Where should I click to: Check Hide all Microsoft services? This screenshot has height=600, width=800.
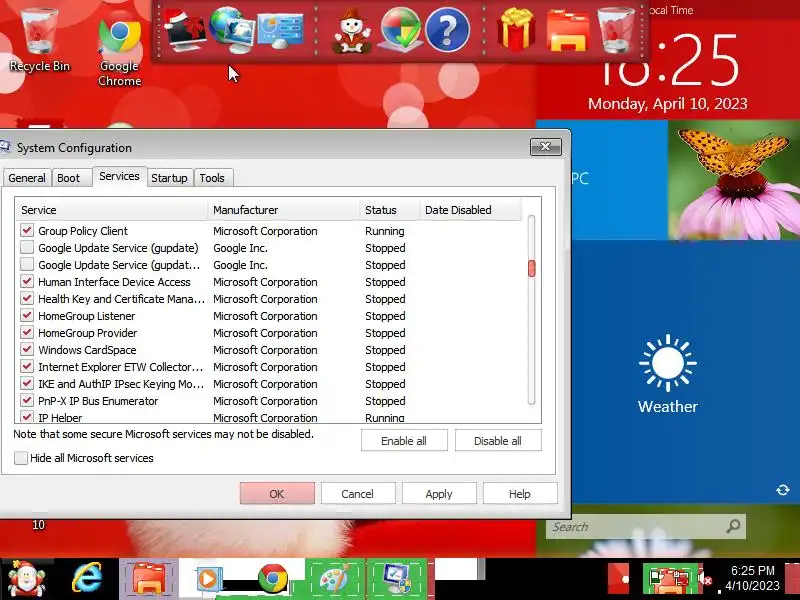pos(21,458)
